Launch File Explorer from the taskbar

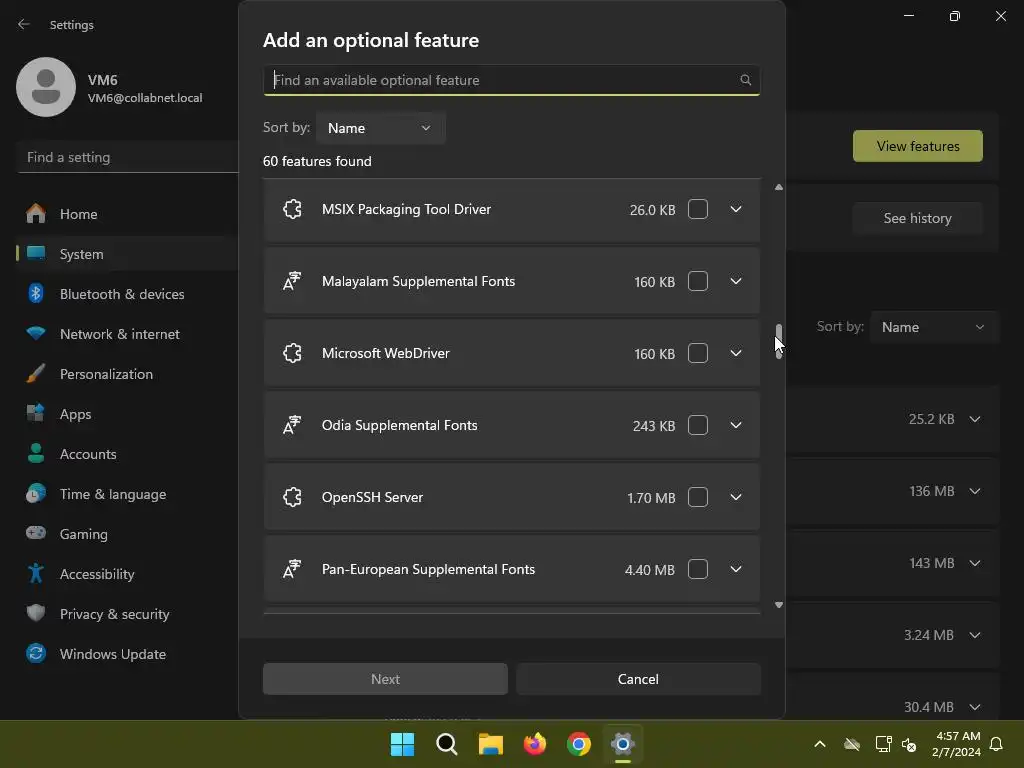pos(490,744)
